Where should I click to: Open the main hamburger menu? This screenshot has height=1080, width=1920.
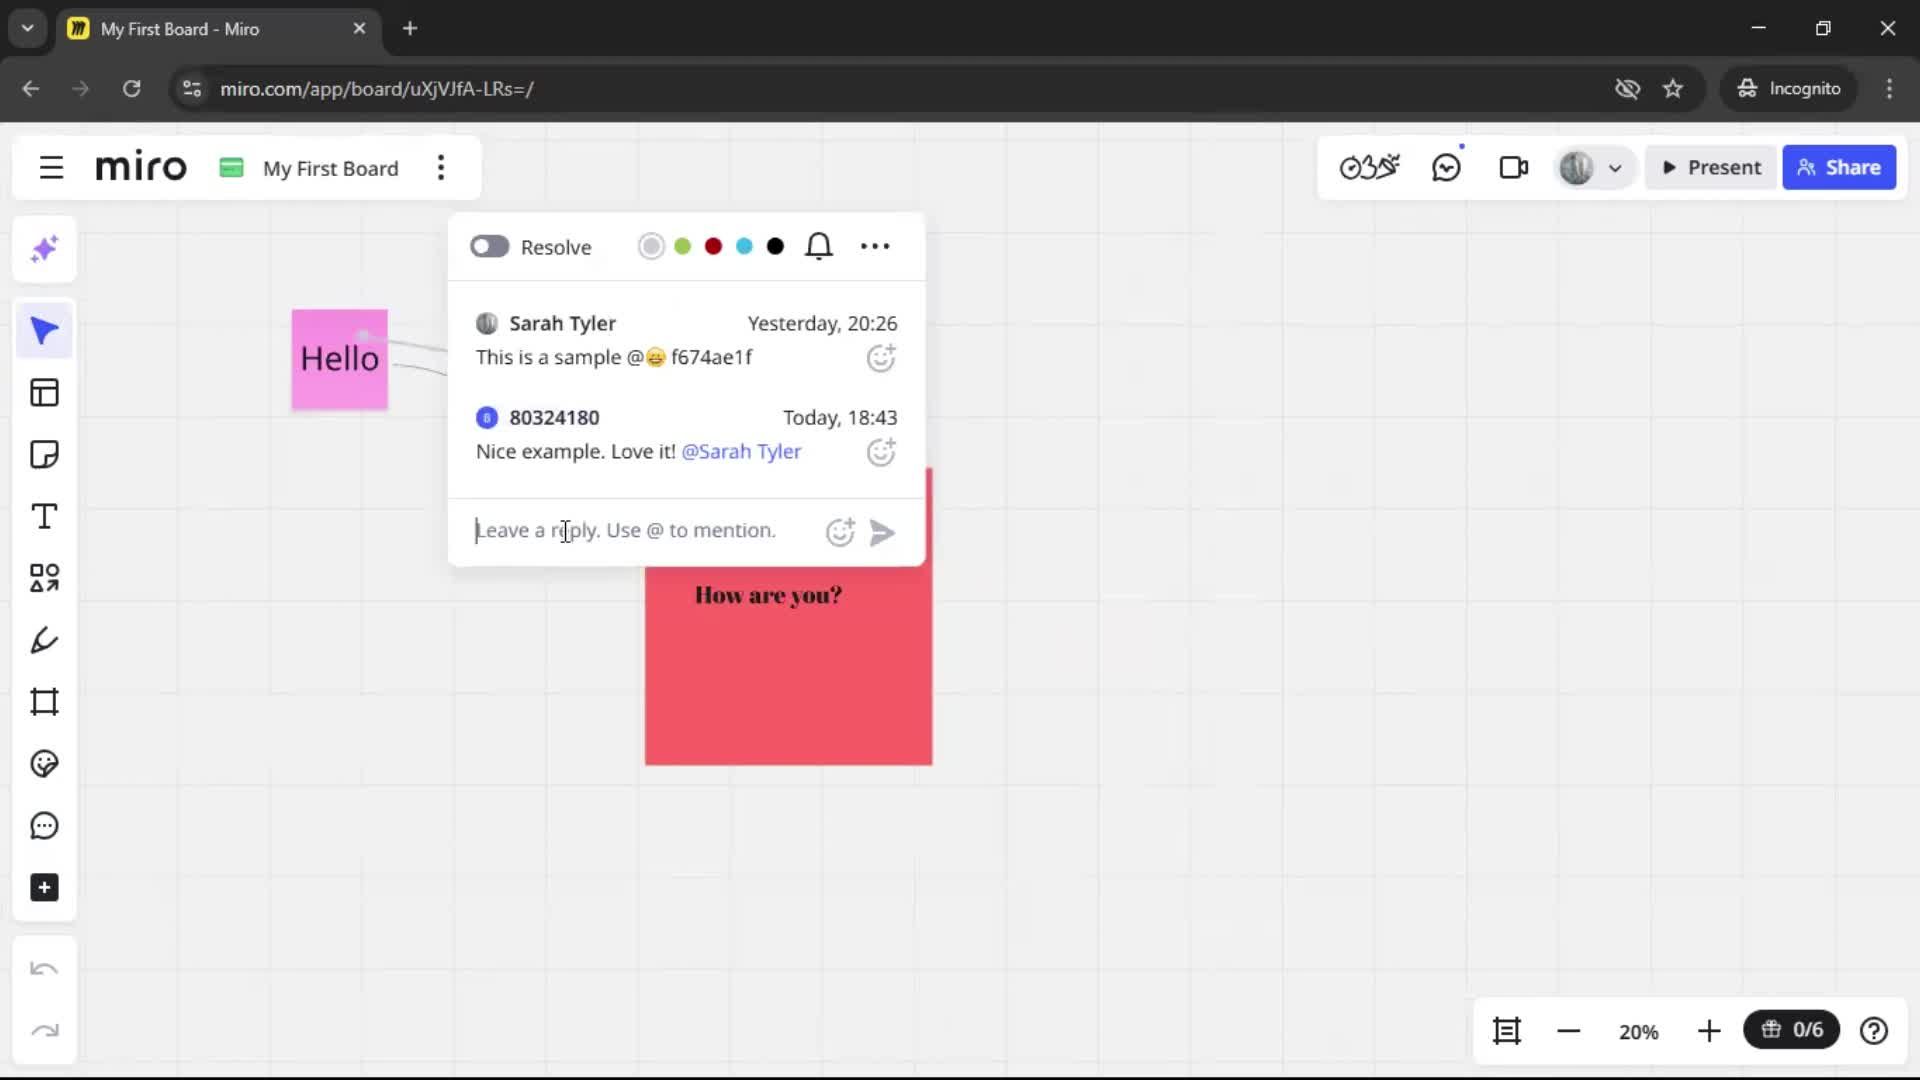(51, 168)
